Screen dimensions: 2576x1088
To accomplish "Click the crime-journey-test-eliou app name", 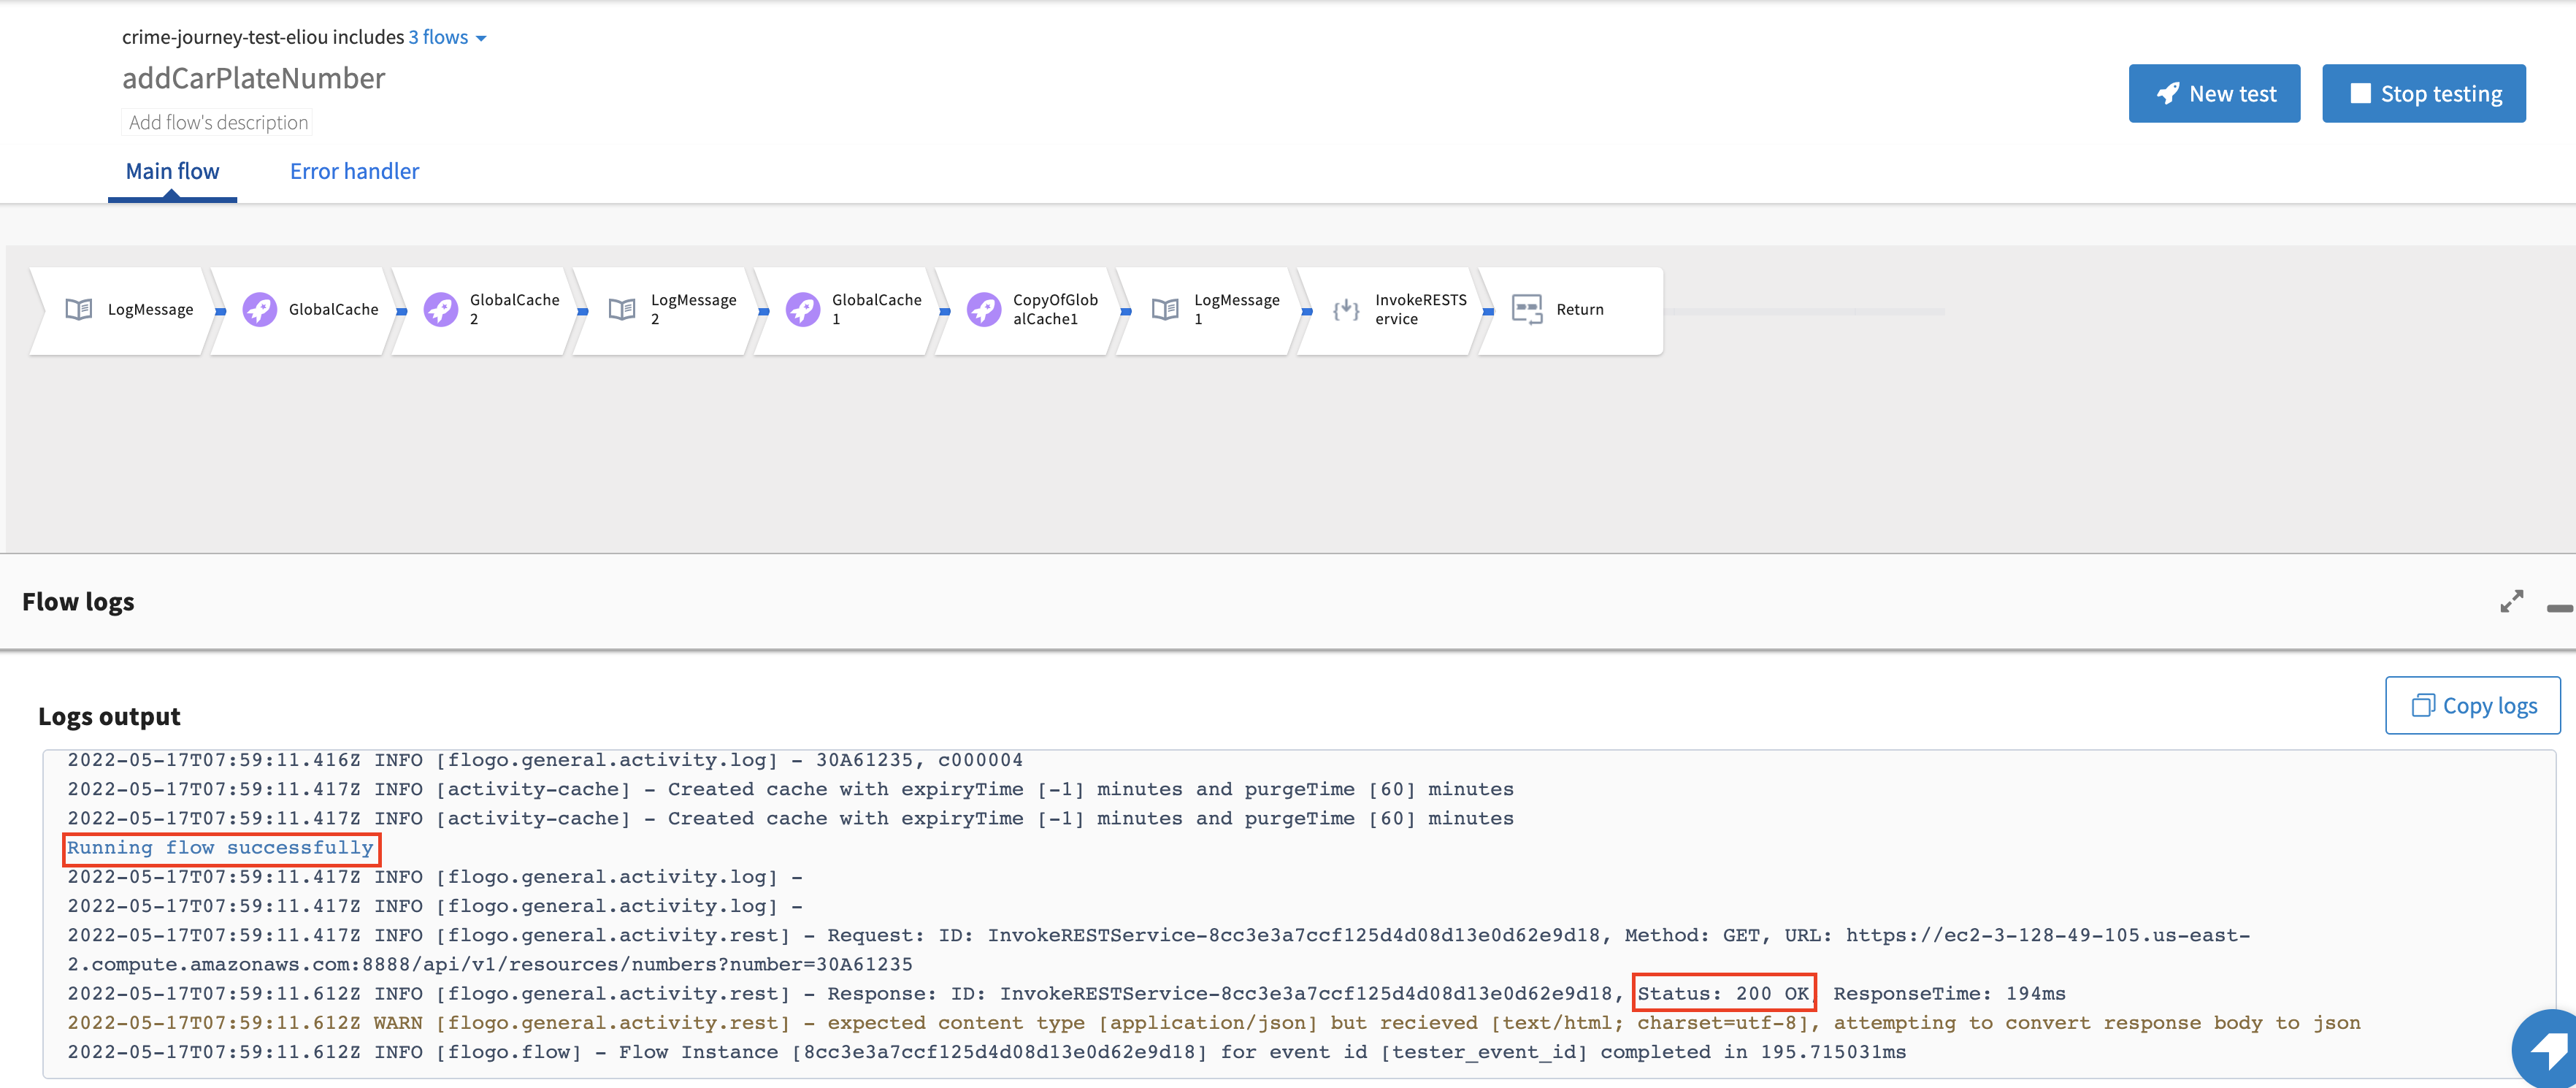I will pos(224,37).
